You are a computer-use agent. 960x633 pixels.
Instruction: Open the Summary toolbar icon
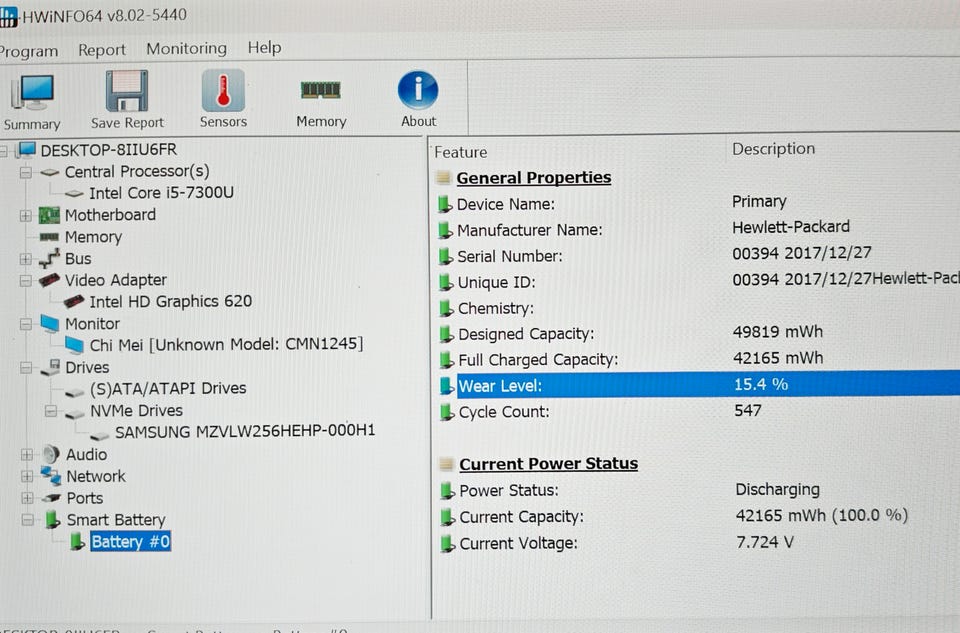[32, 92]
